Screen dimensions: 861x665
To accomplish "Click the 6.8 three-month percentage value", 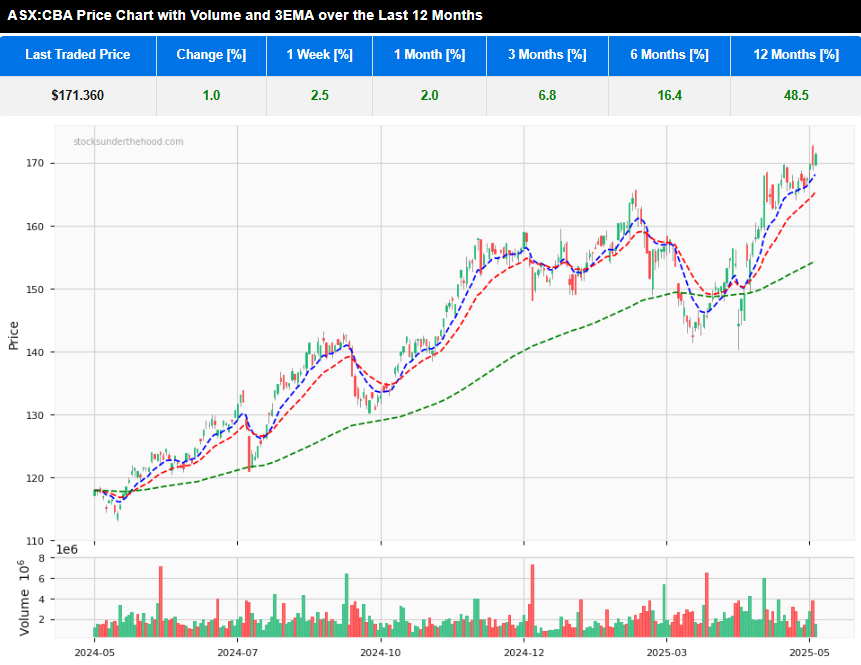I will coord(547,96).
